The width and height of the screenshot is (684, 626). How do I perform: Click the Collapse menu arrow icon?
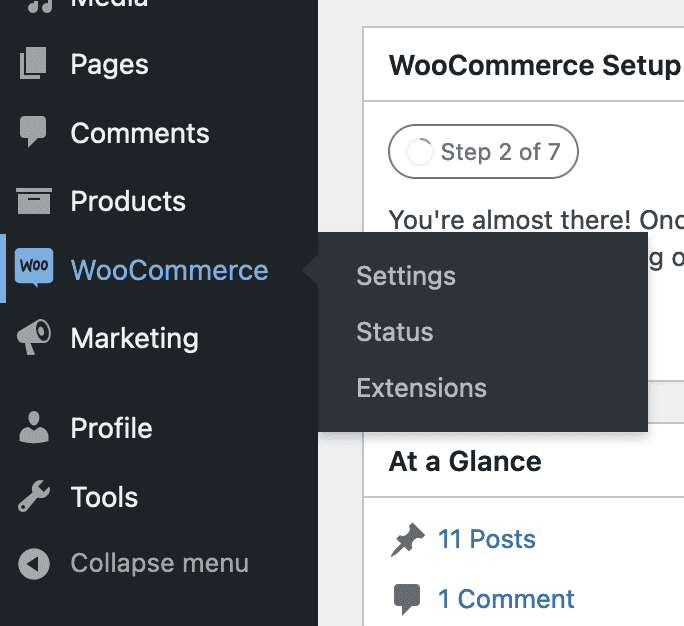33,564
